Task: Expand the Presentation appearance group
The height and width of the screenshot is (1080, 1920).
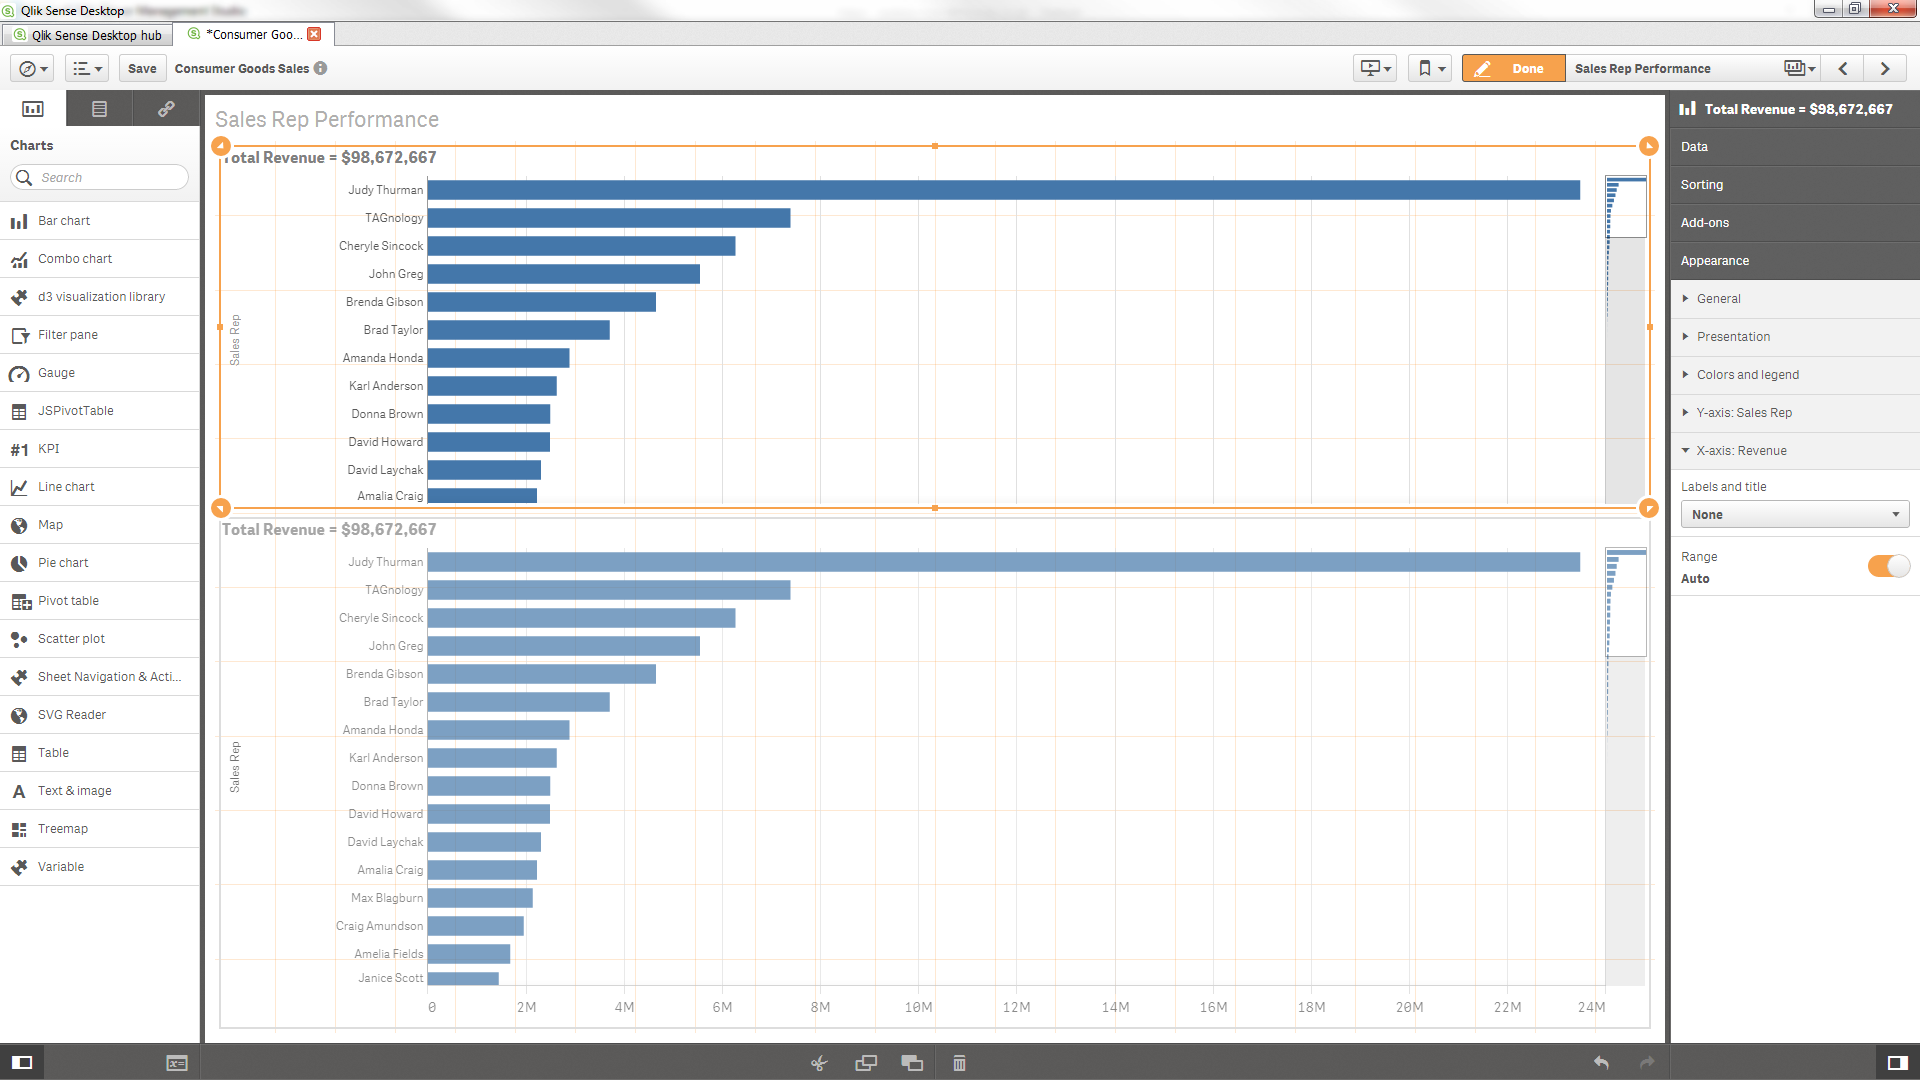Action: coord(1795,337)
